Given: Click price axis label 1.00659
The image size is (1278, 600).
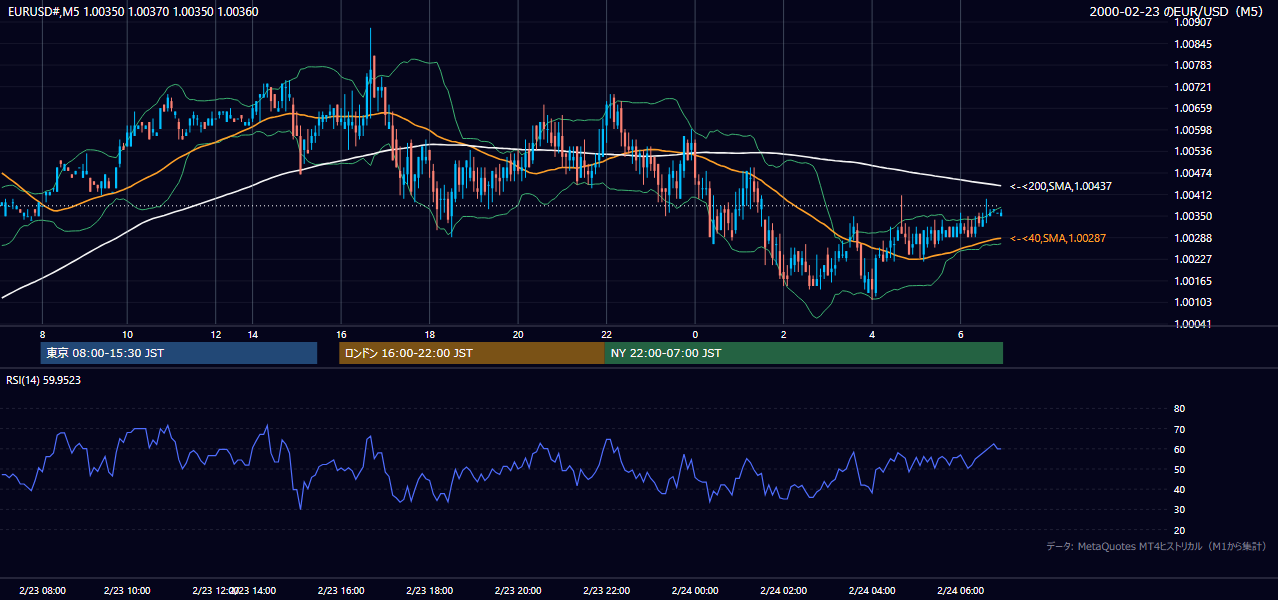Looking at the screenshot, I should click(x=1193, y=108).
